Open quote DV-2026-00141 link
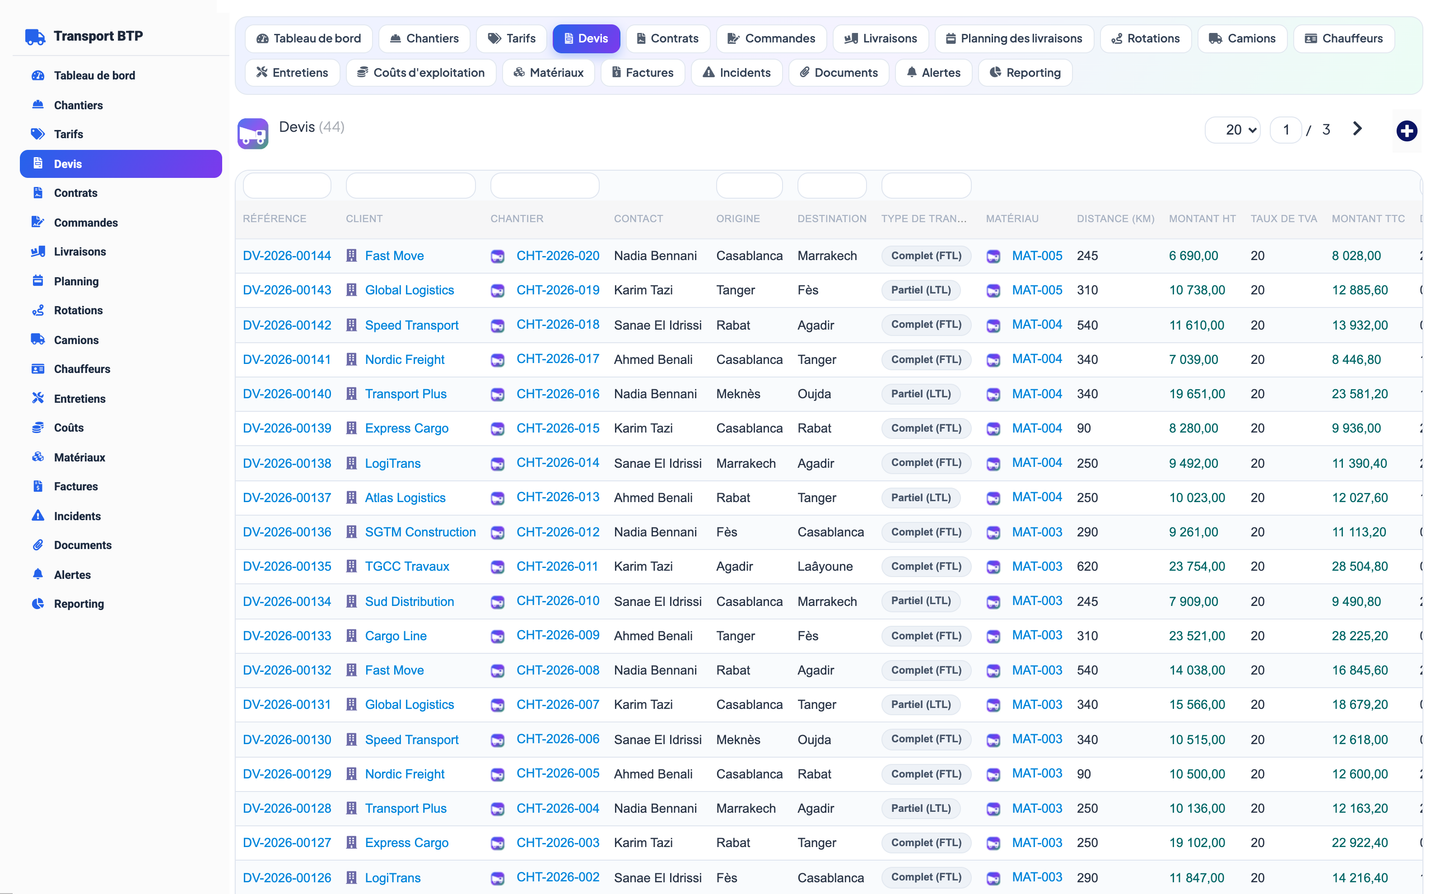The height and width of the screenshot is (894, 1445). [287, 360]
